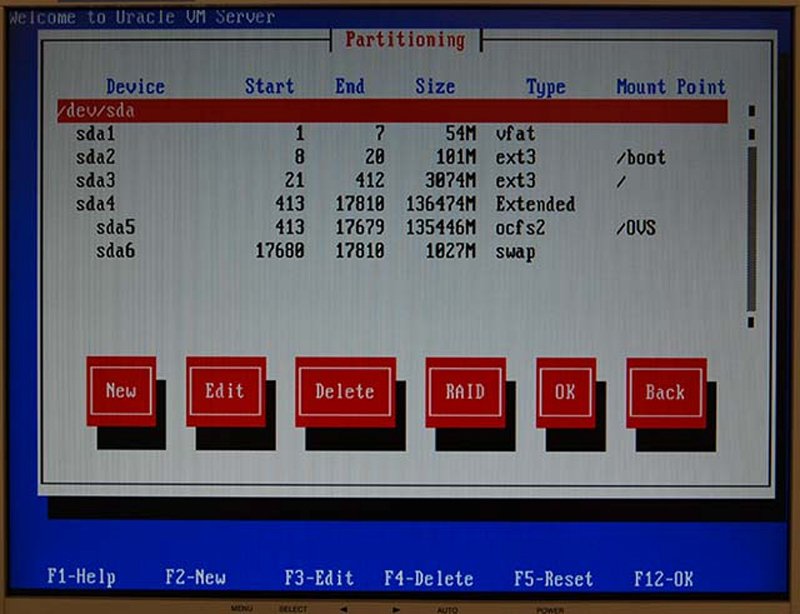
Task: Click the 17680 start value
Action: coord(280,251)
